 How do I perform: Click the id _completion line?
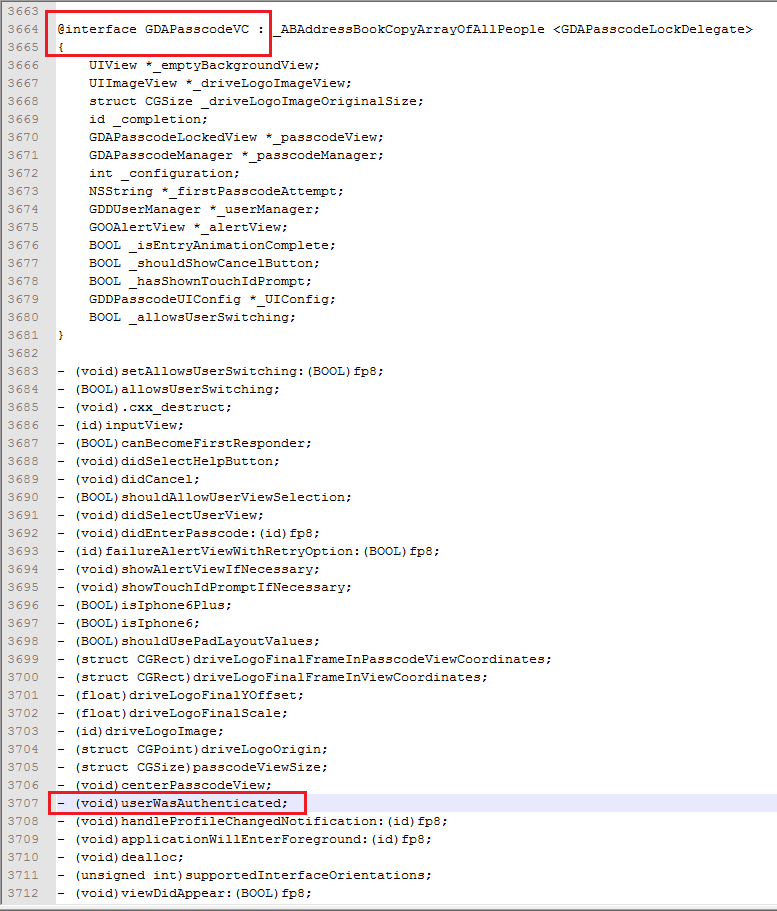(148, 119)
